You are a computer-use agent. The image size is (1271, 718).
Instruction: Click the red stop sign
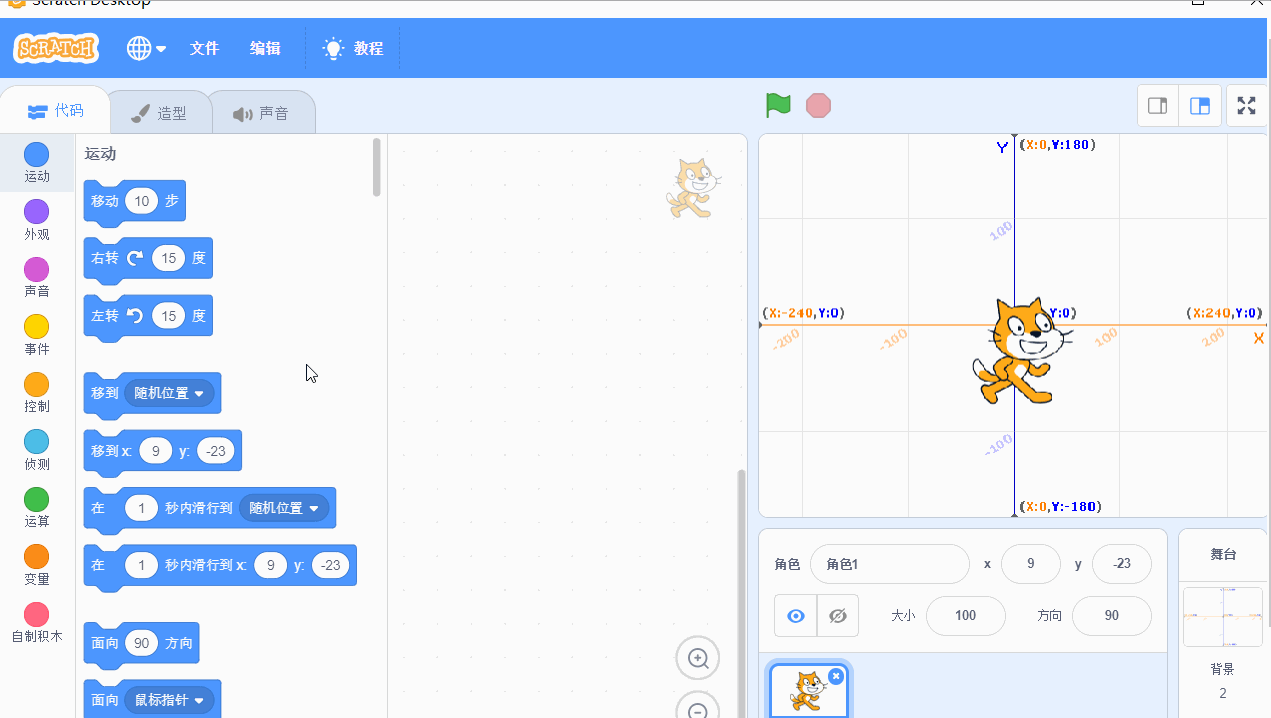point(818,105)
